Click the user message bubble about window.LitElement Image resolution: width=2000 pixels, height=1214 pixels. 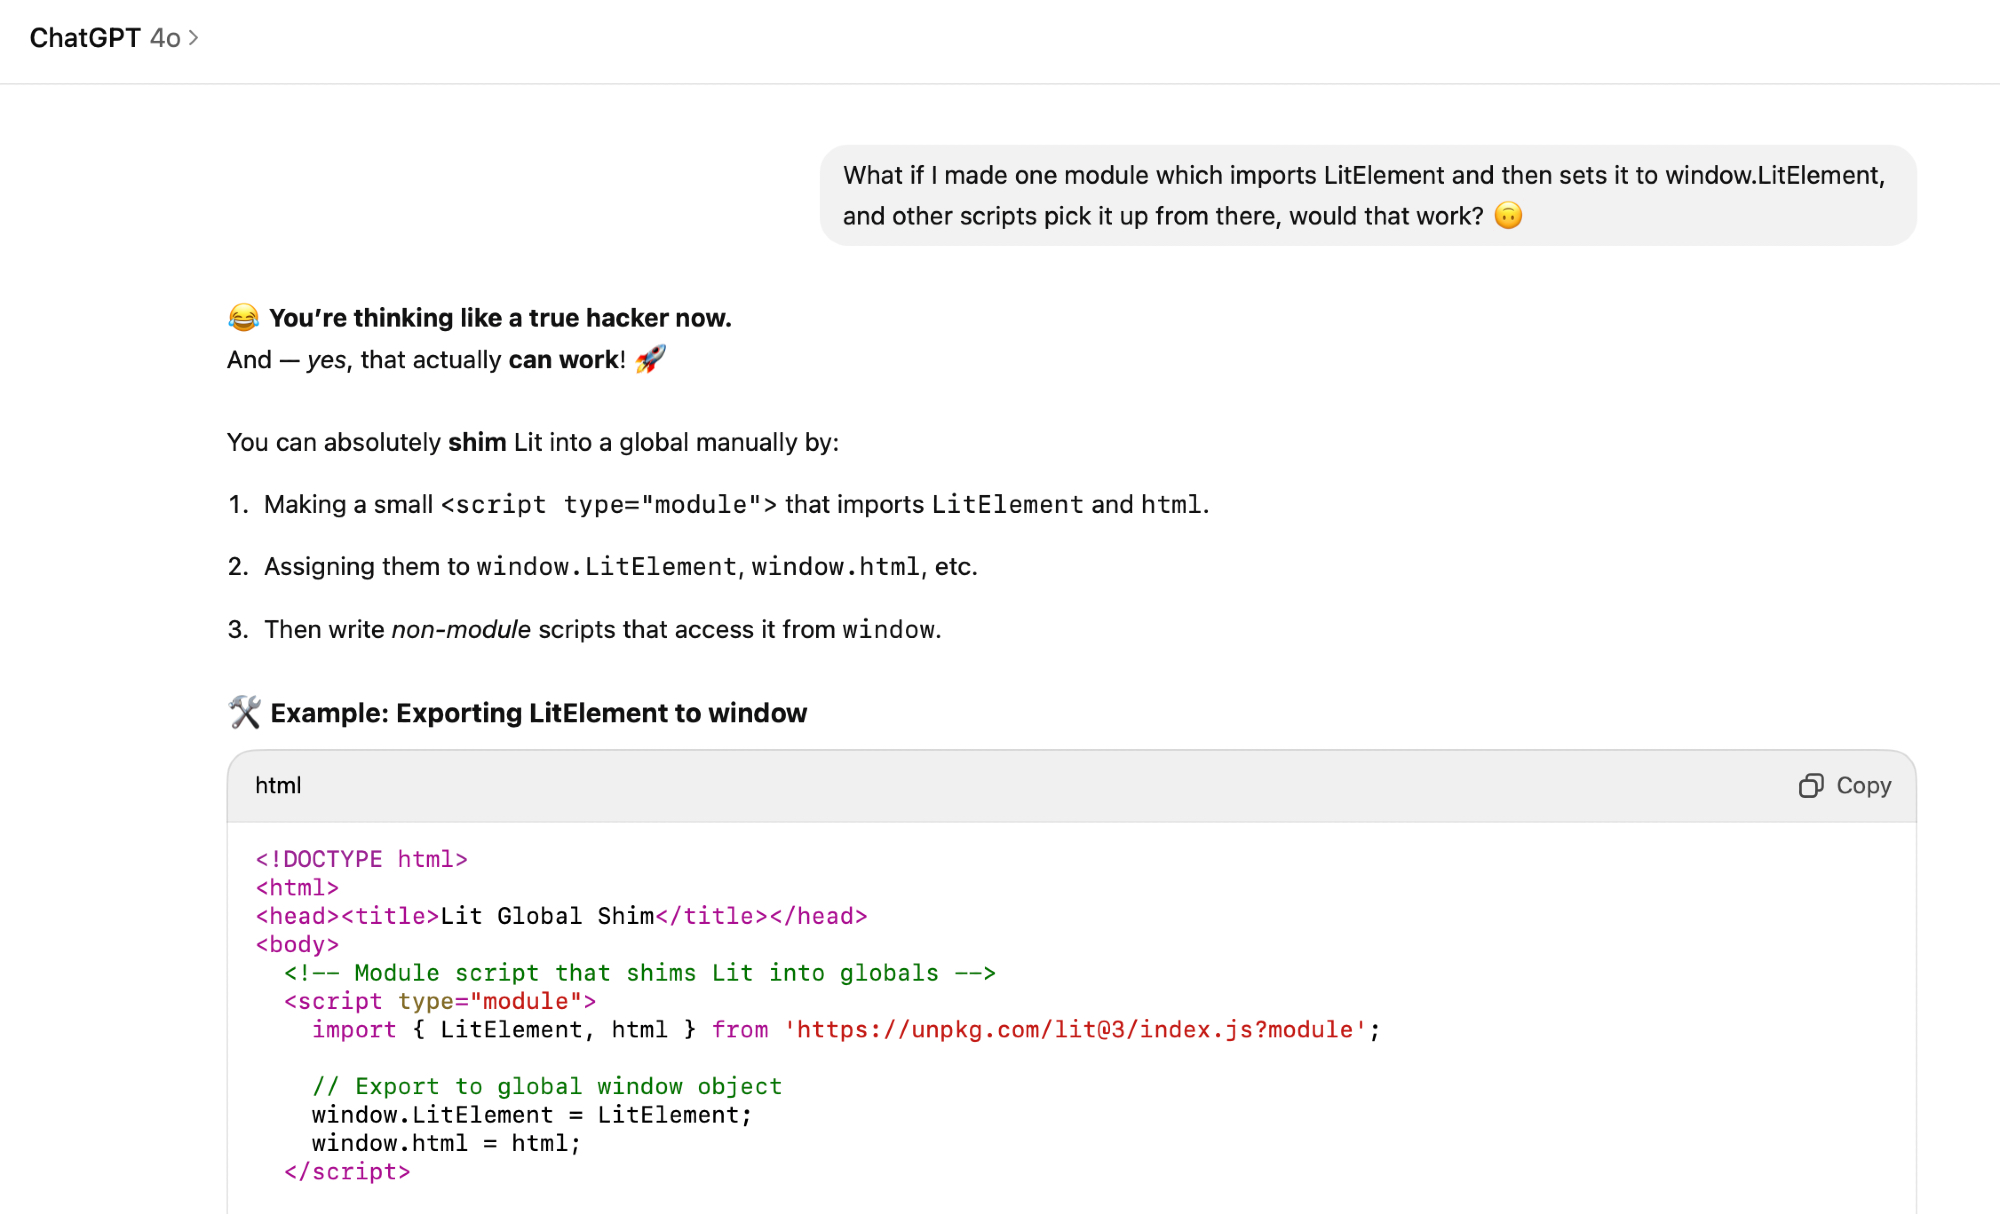(1367, 195)
